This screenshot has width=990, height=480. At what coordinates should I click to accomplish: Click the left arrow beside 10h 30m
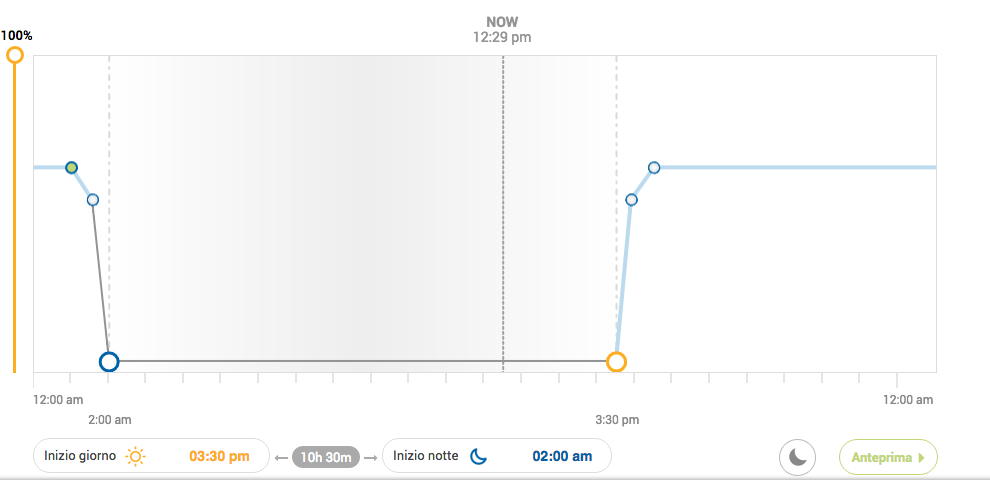pos(282,457)
